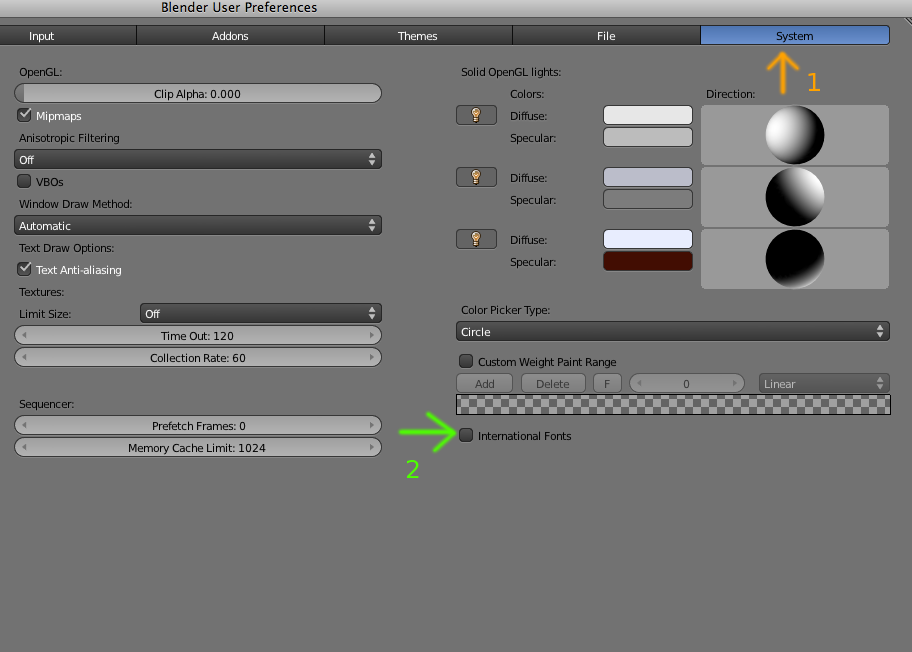Toggle the second OpenGL light bulb icon
Image resolution: width=912 pixels, height=652 pixels.
point(475,178)
